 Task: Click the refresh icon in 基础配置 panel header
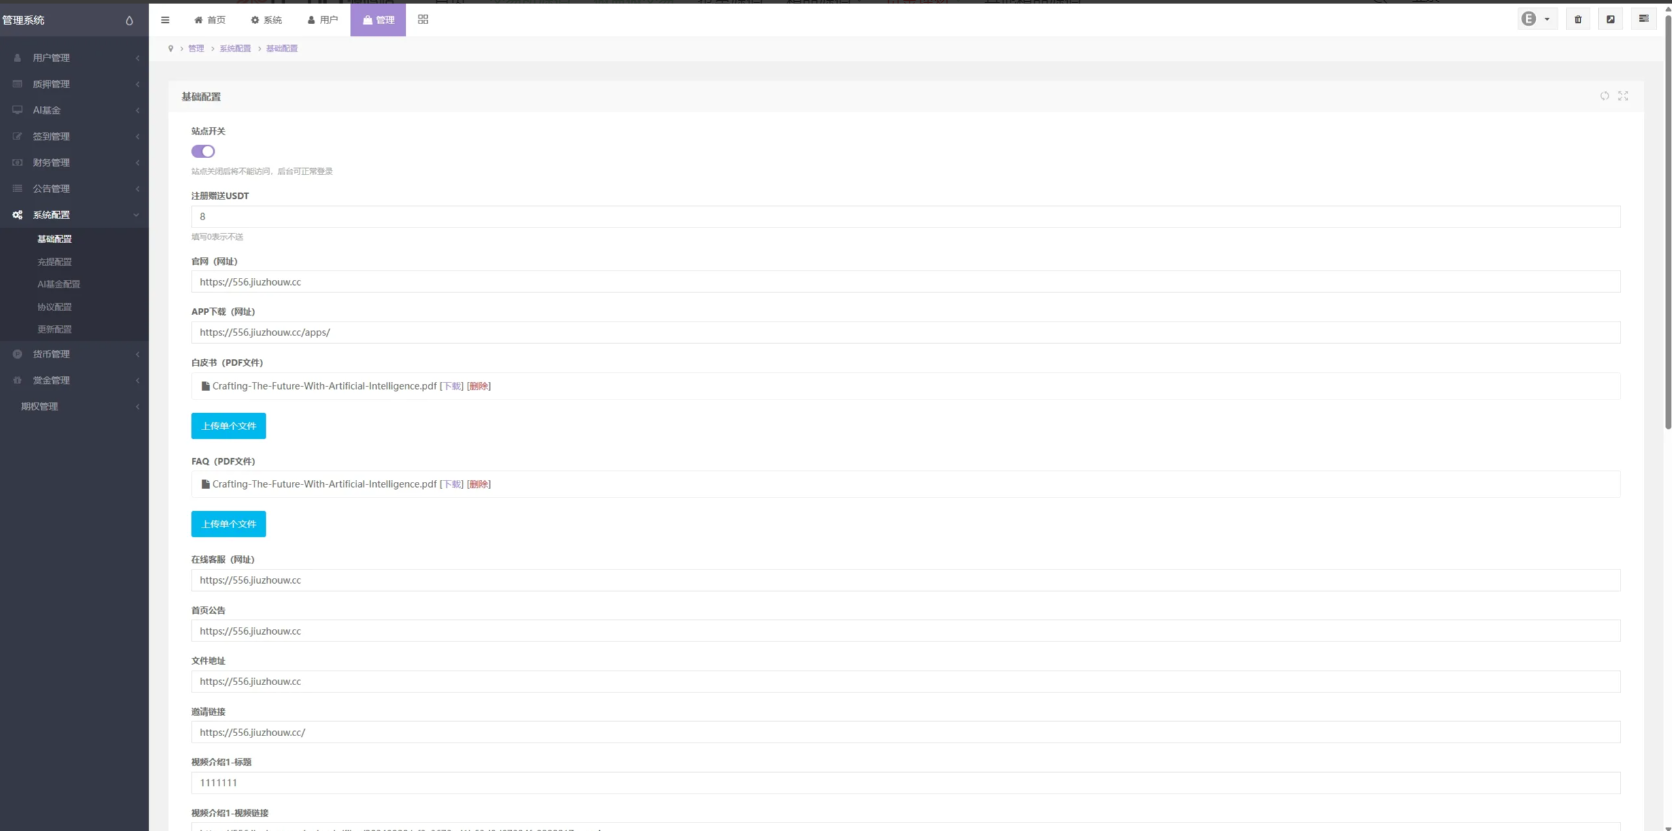coord(1605,96)
